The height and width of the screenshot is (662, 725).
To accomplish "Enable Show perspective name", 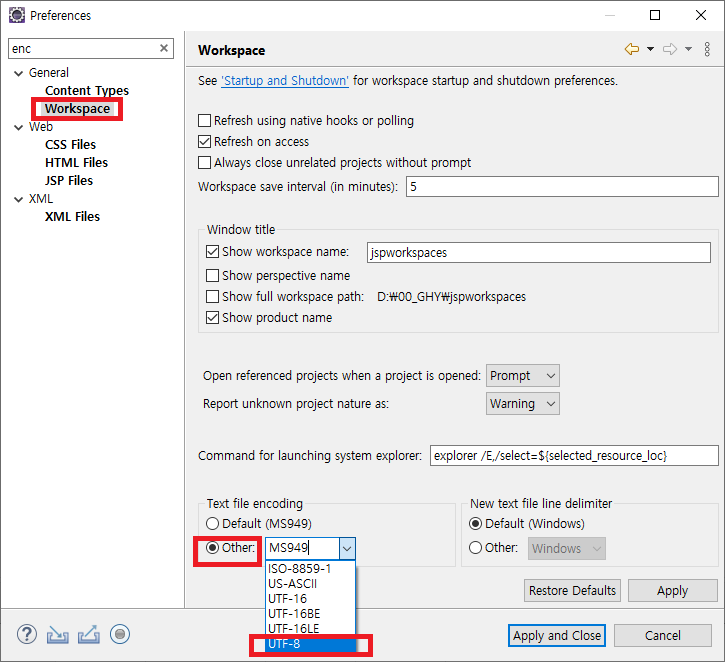I will tap(212, 276).
